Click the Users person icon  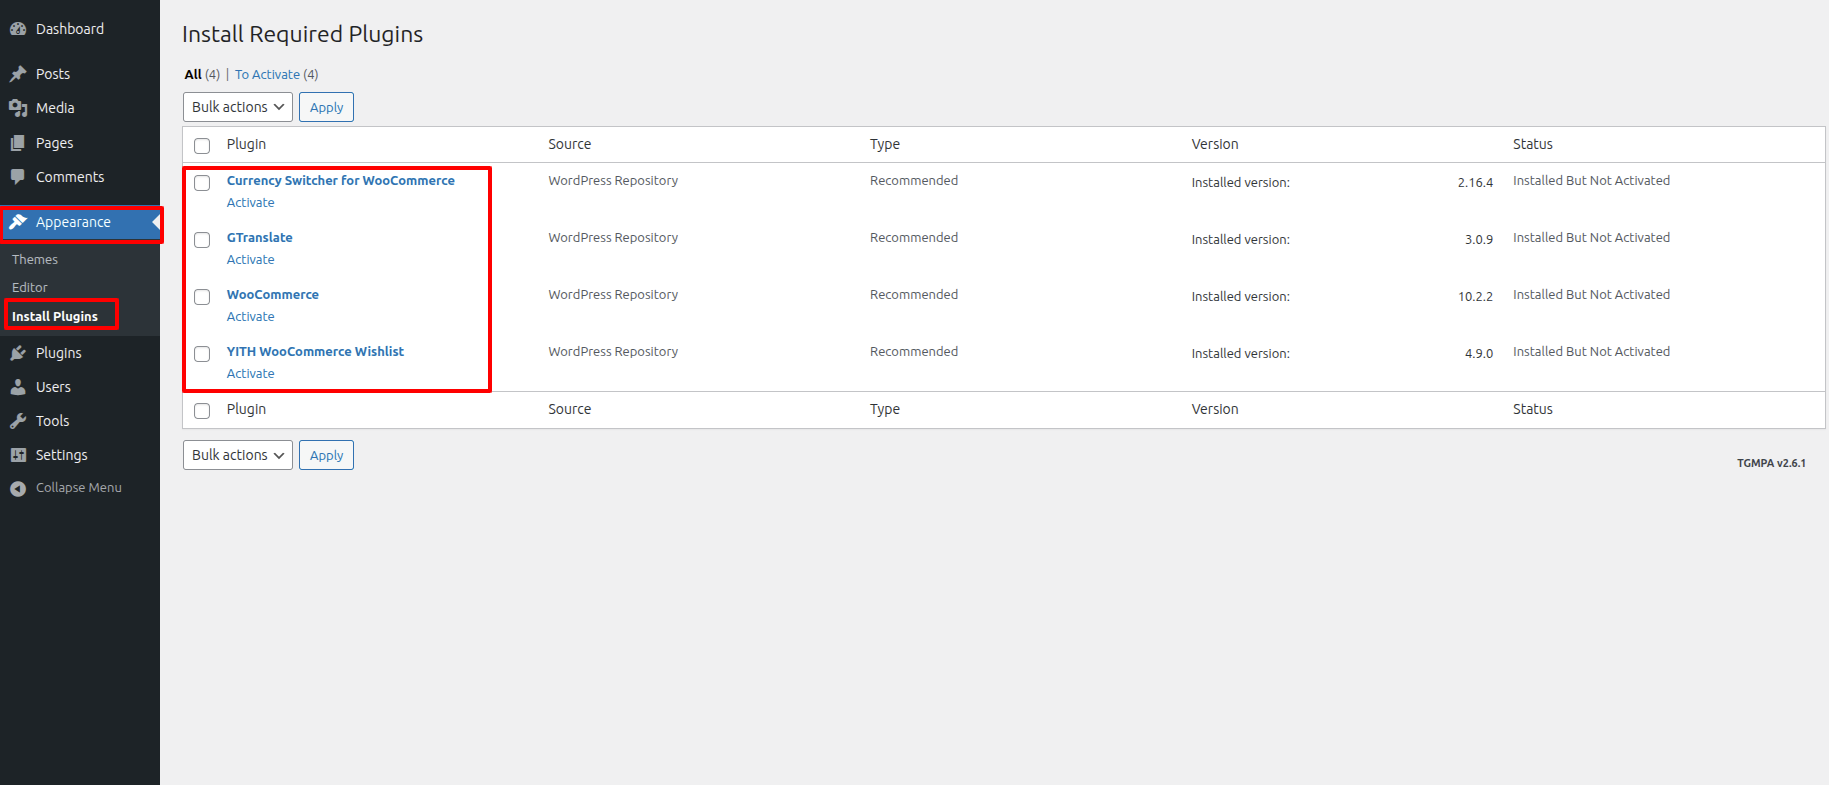click(18, 387)
